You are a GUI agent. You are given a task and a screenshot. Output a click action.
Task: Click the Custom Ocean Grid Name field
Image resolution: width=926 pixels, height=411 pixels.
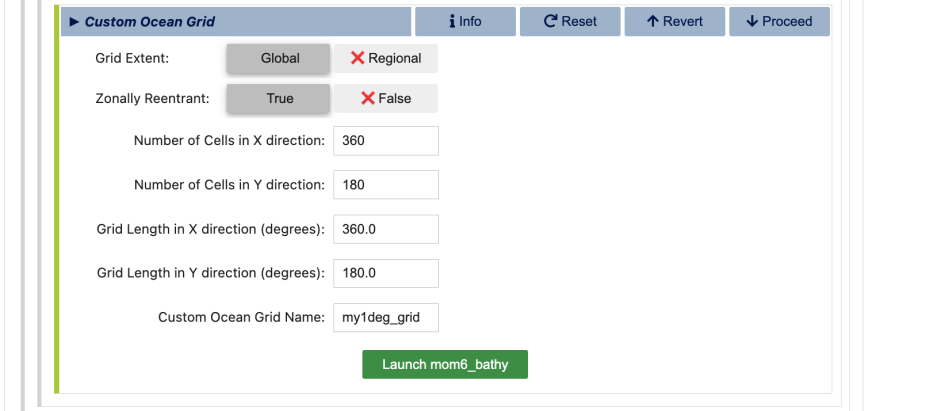click(x=385, y=317)
